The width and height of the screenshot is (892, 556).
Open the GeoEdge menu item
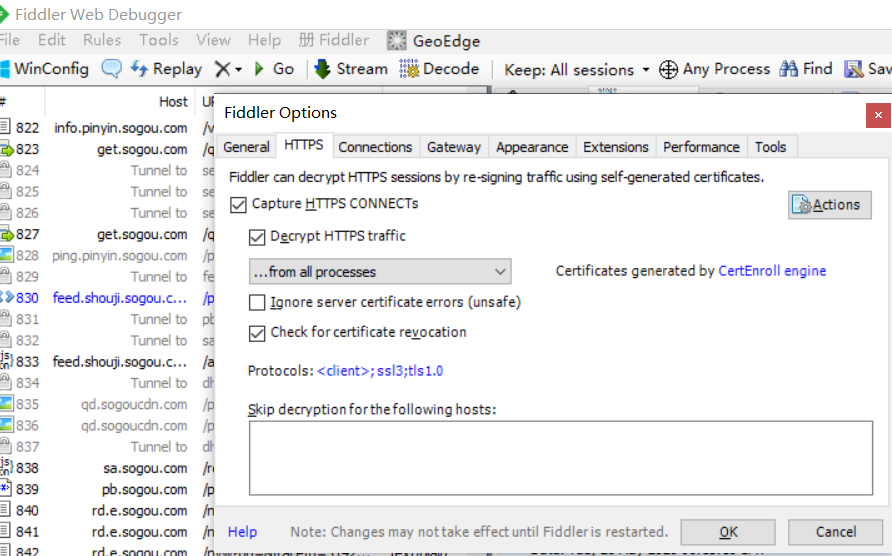pyautogui.click(x=433, y=41)
